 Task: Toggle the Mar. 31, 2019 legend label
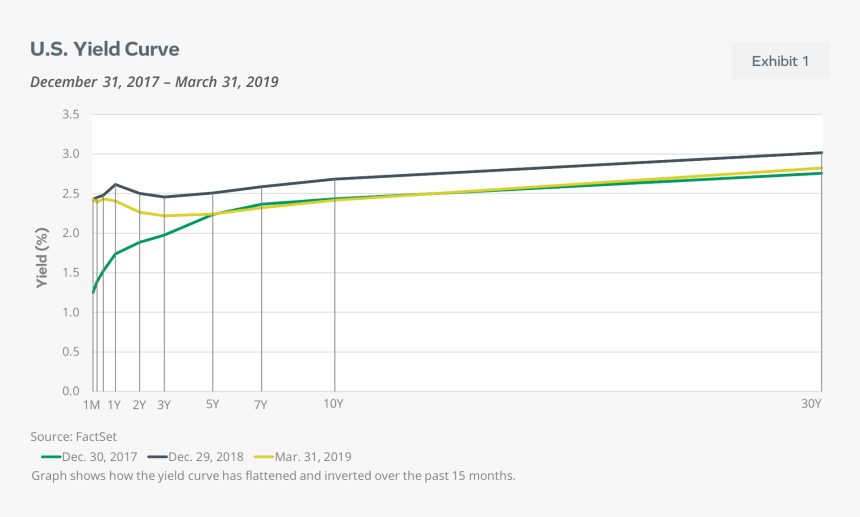point(316,457)
